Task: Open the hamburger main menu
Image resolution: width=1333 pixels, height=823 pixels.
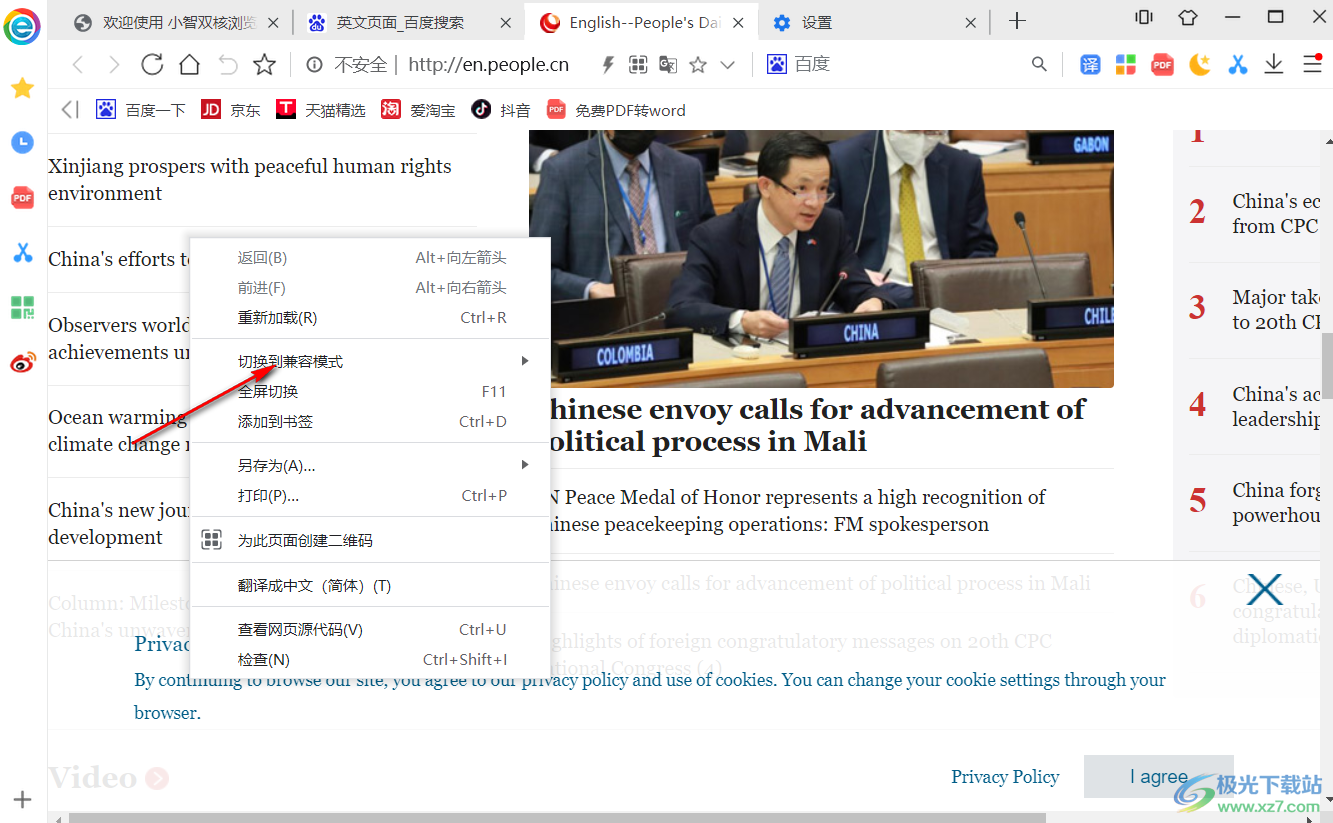Action: [1312, 65]
